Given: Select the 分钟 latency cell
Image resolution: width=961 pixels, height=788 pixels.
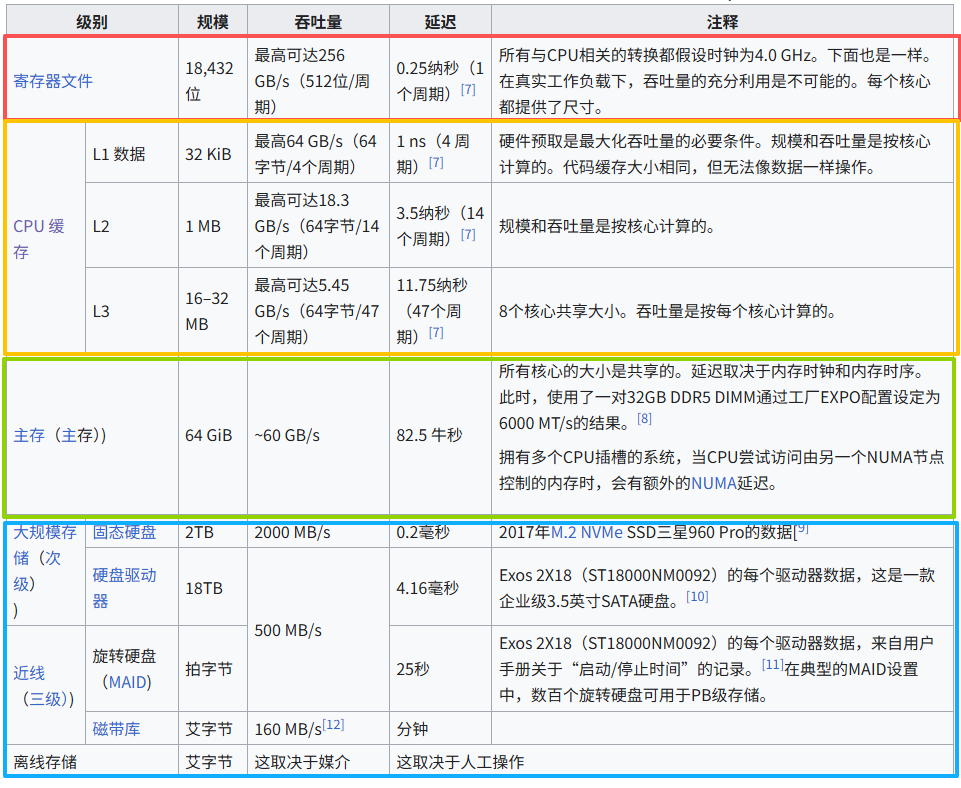Looking at the screenshot, I should pyautogui.click(x=440, y=729).
